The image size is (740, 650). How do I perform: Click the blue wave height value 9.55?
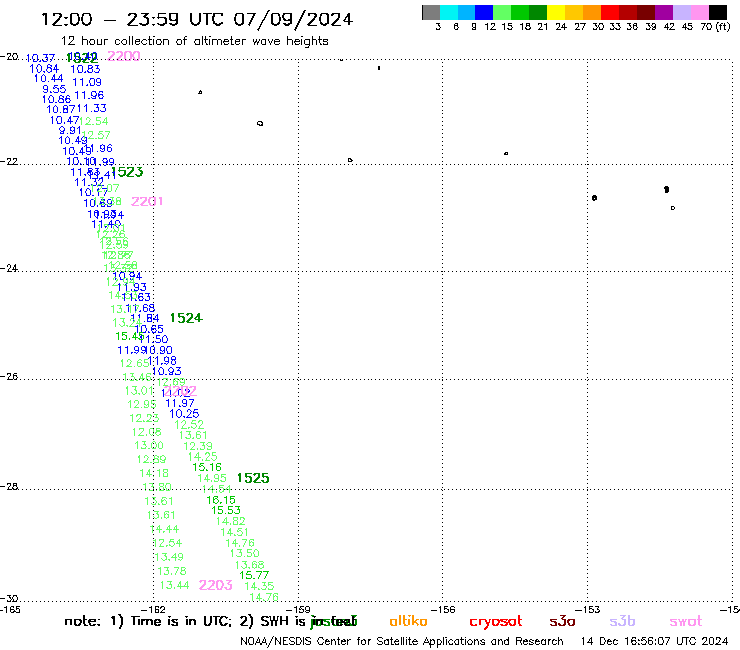pyautogui.click(x=54, y=89)
